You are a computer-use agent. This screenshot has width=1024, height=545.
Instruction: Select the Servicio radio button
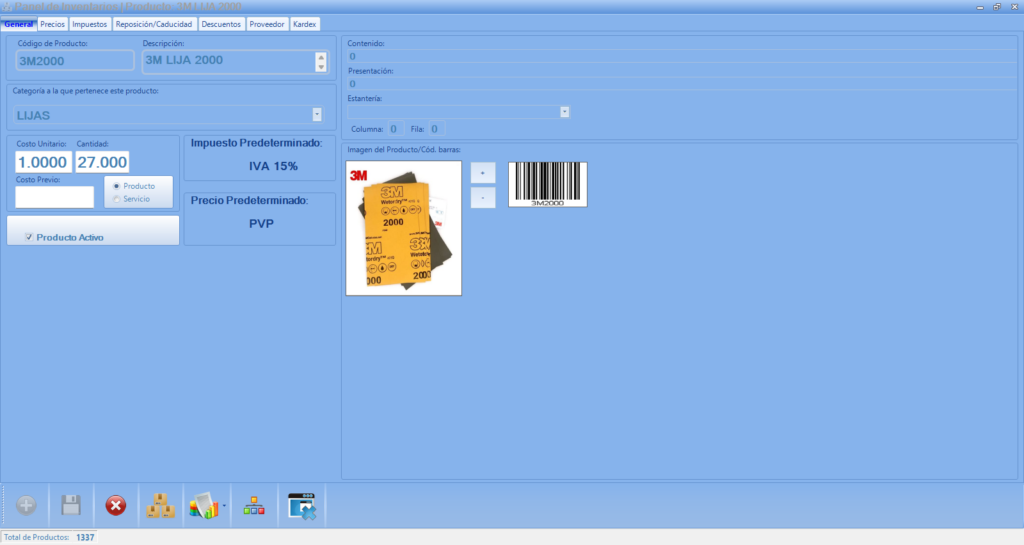[117, 199]
